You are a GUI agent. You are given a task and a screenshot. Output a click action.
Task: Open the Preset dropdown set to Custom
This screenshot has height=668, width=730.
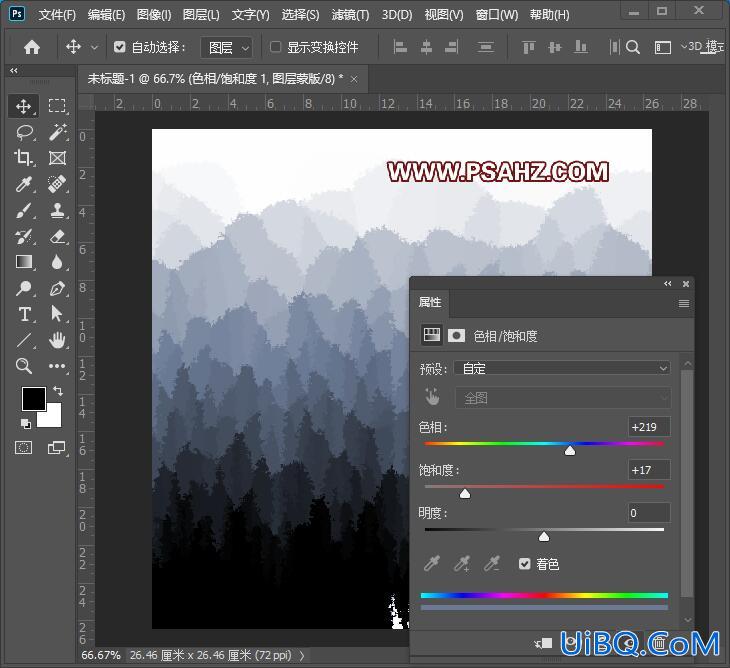click(562, 368)
